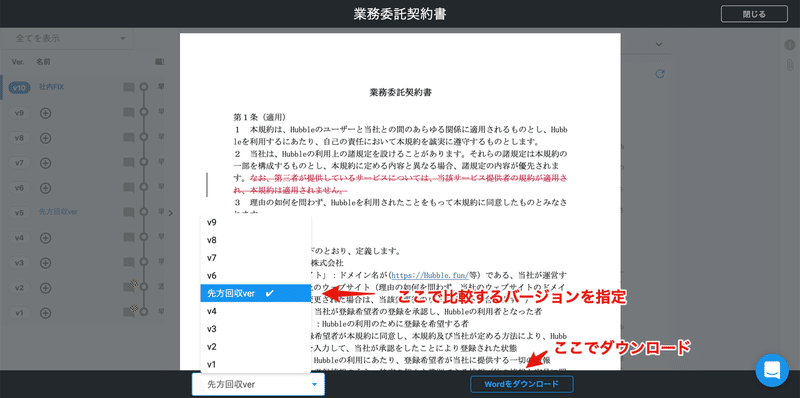Select the v5 version badge
The width and height of the screenshot is (800, 398).
19,213
